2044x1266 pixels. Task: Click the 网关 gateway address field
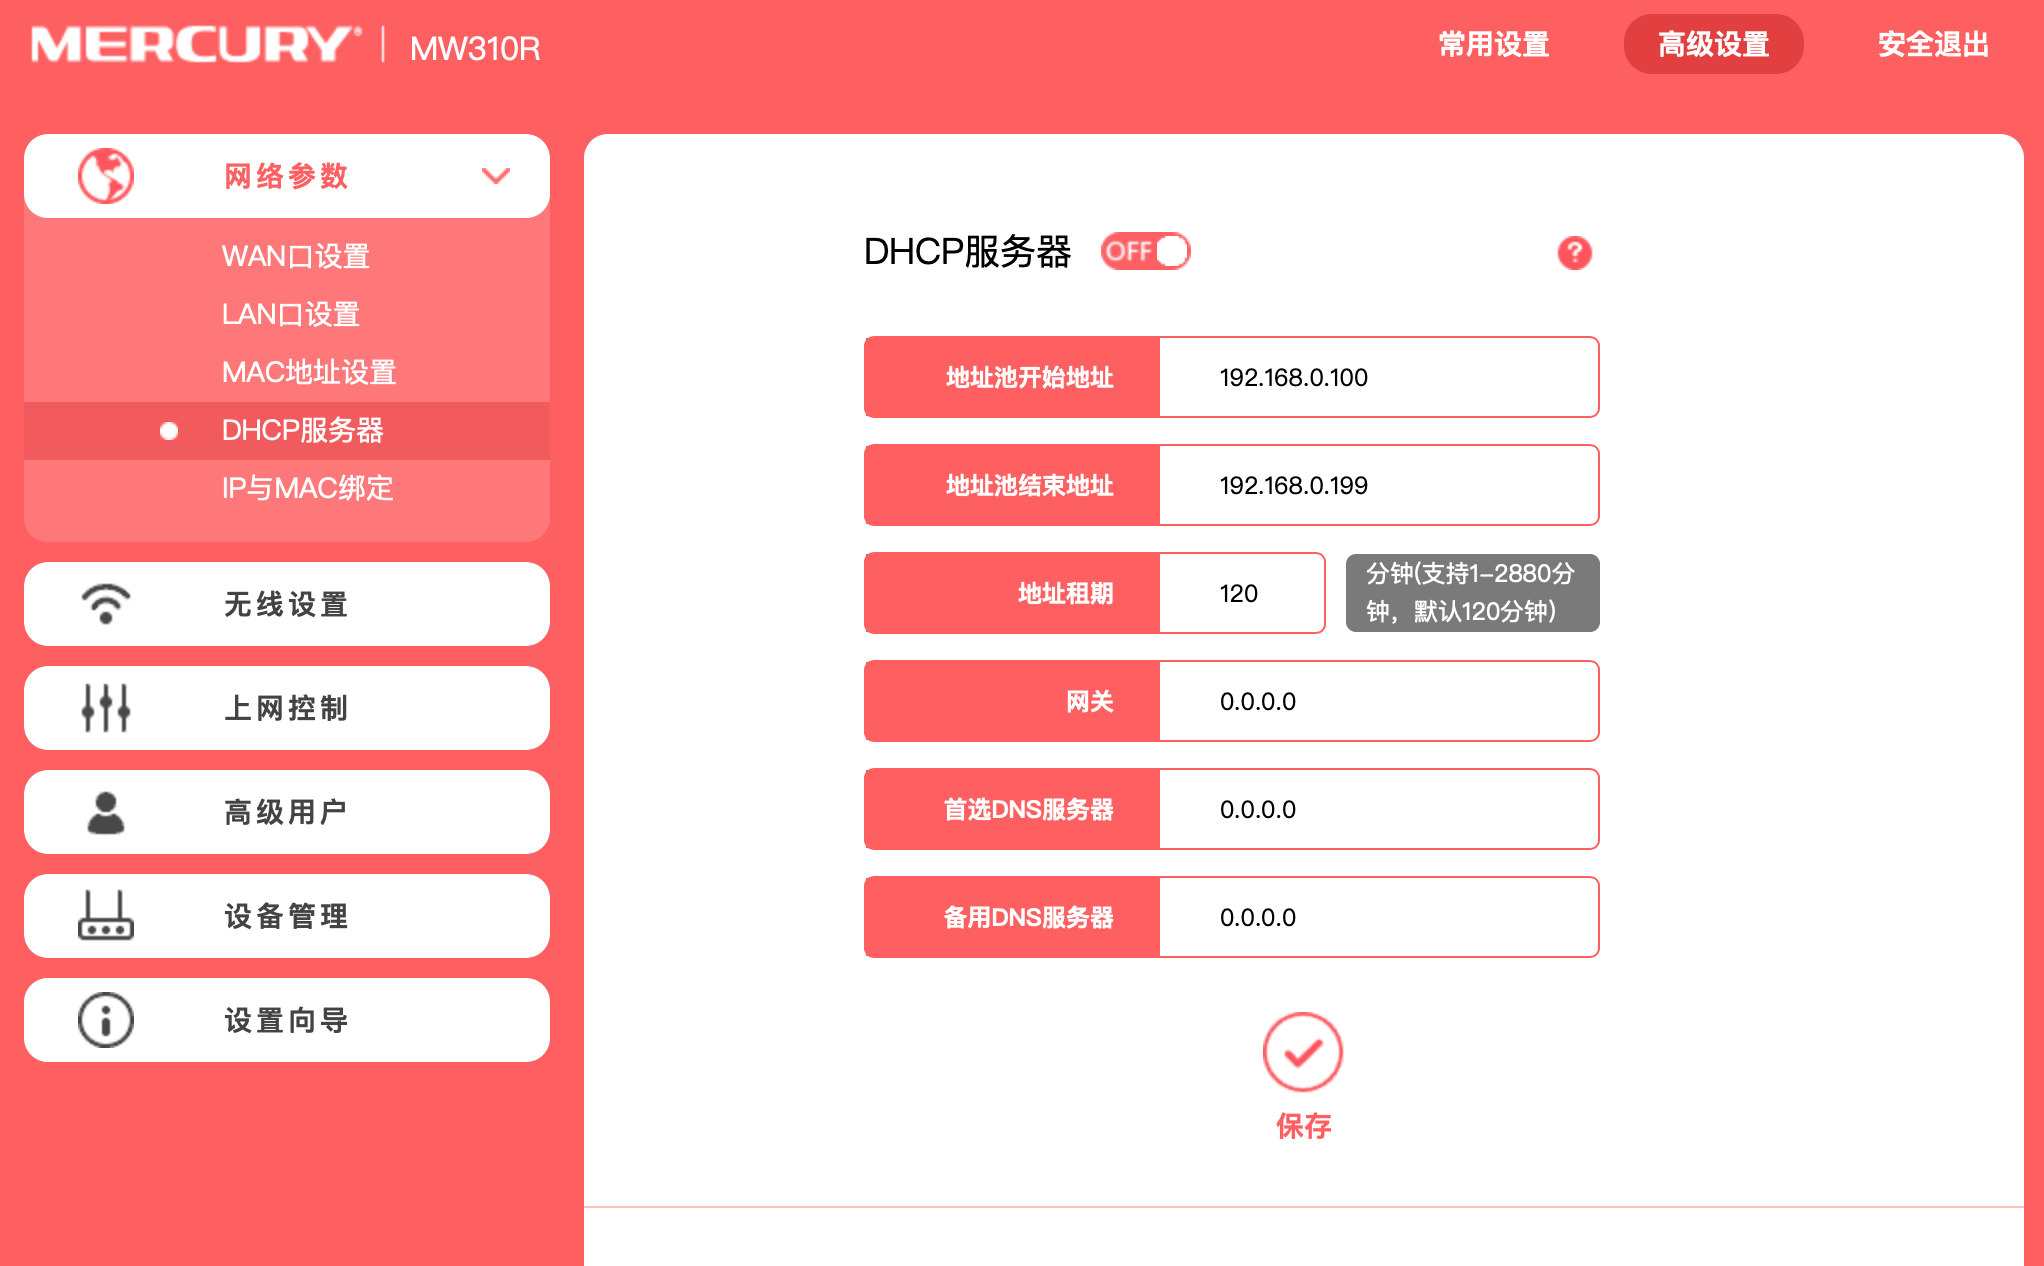pos(1378,701)
